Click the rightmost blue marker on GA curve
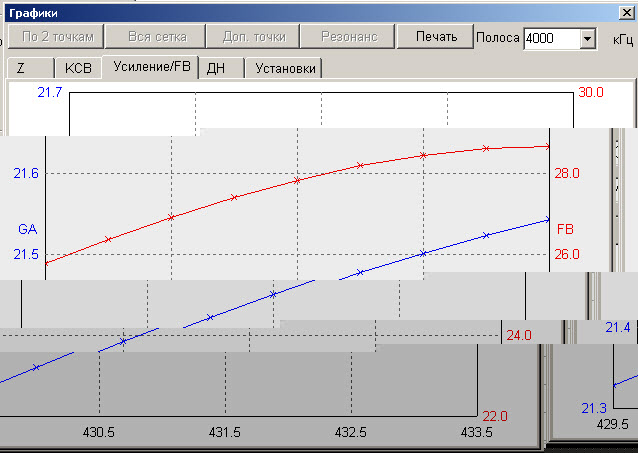The image size is (638, 453). point(548,219)
